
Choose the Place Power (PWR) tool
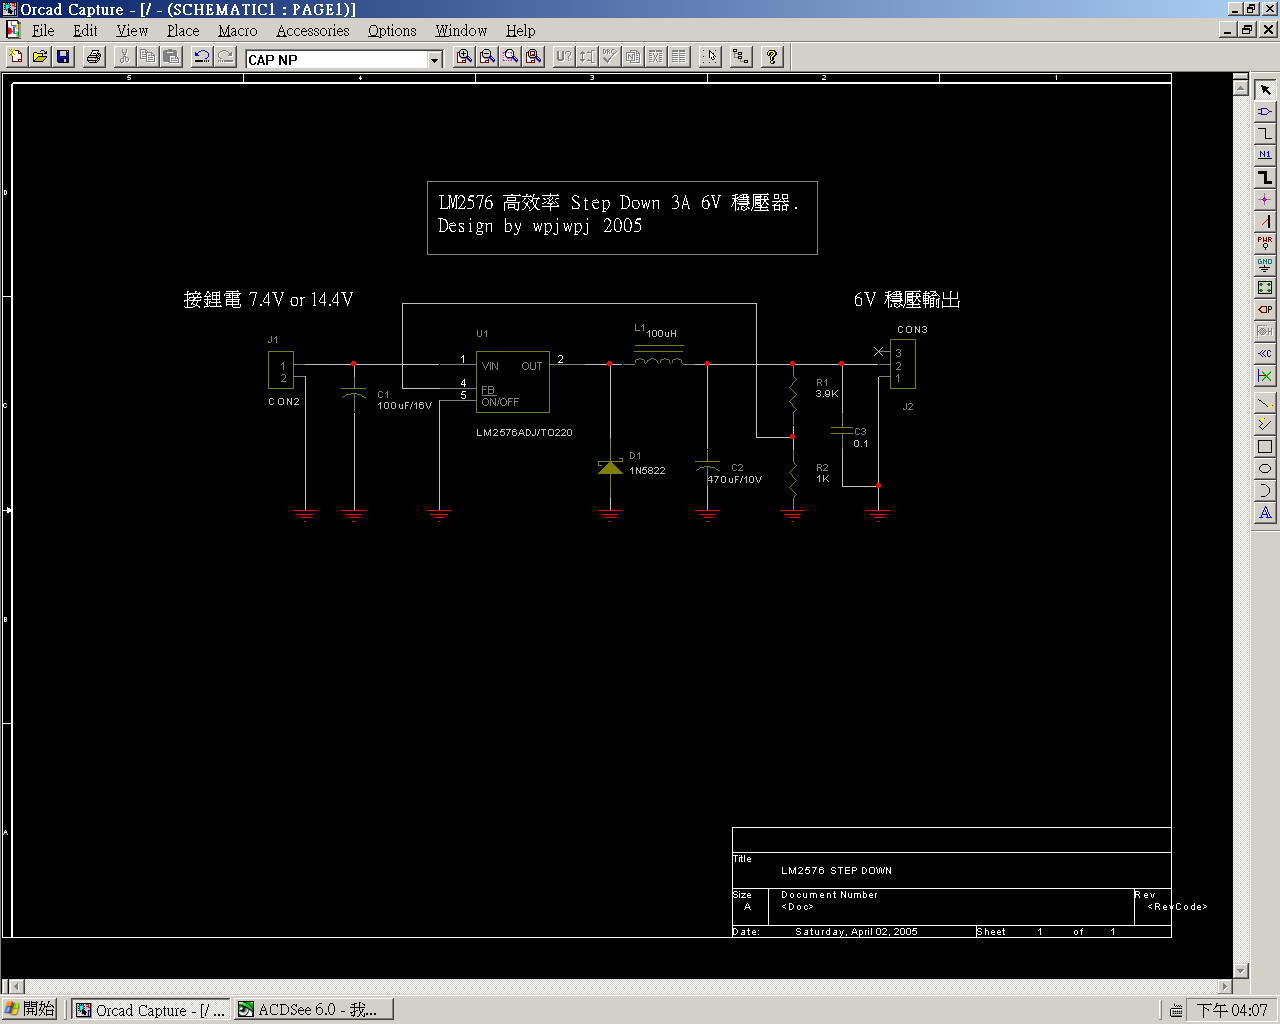(x=1264, y=243)
